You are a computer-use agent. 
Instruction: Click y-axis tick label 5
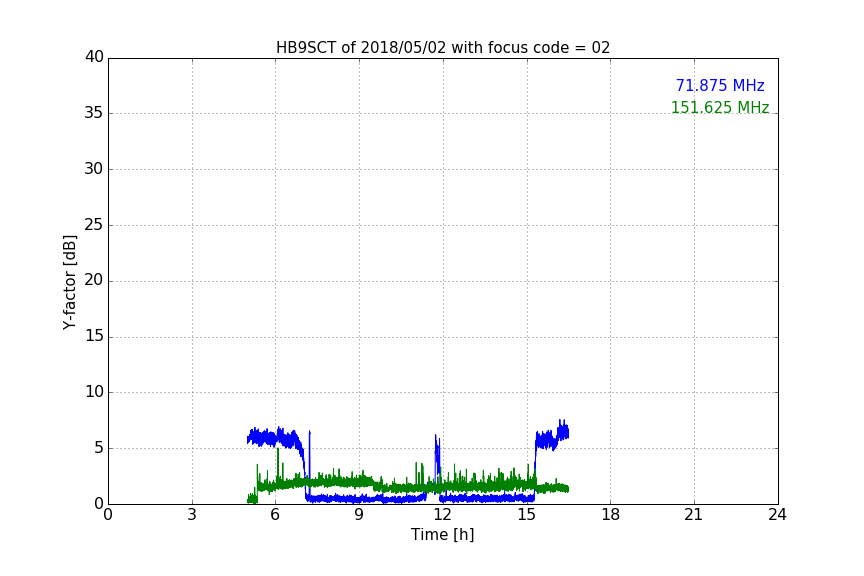99,448
